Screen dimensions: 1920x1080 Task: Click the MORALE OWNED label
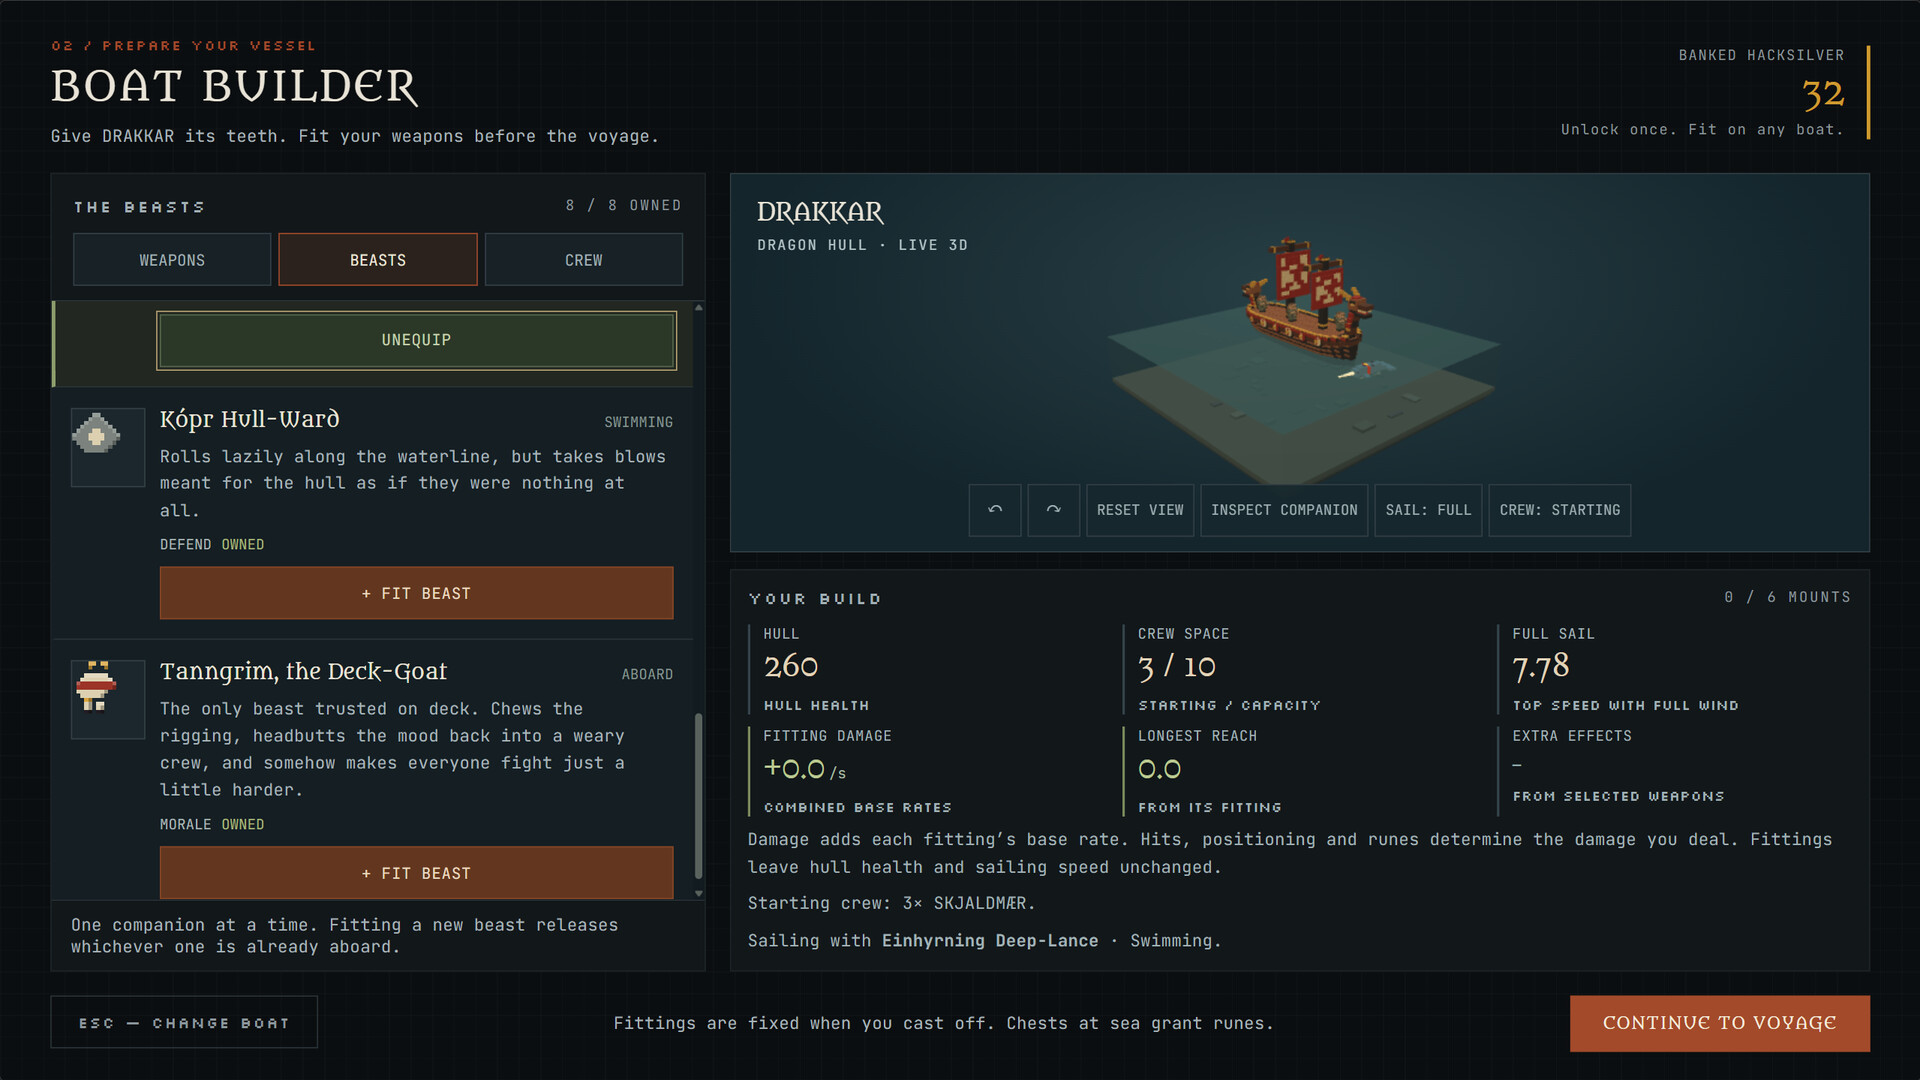tap(212, 824)
